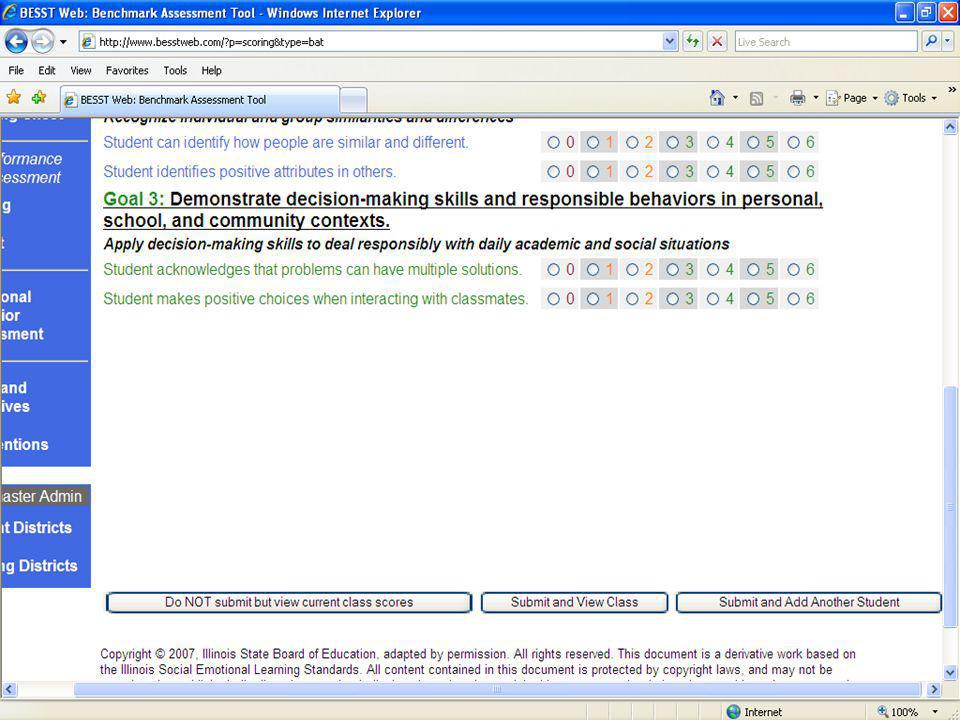Select score 3 for positive choices with classmates
The height and width of the screenshot is (720, 960).
click(x=672, y=299)
